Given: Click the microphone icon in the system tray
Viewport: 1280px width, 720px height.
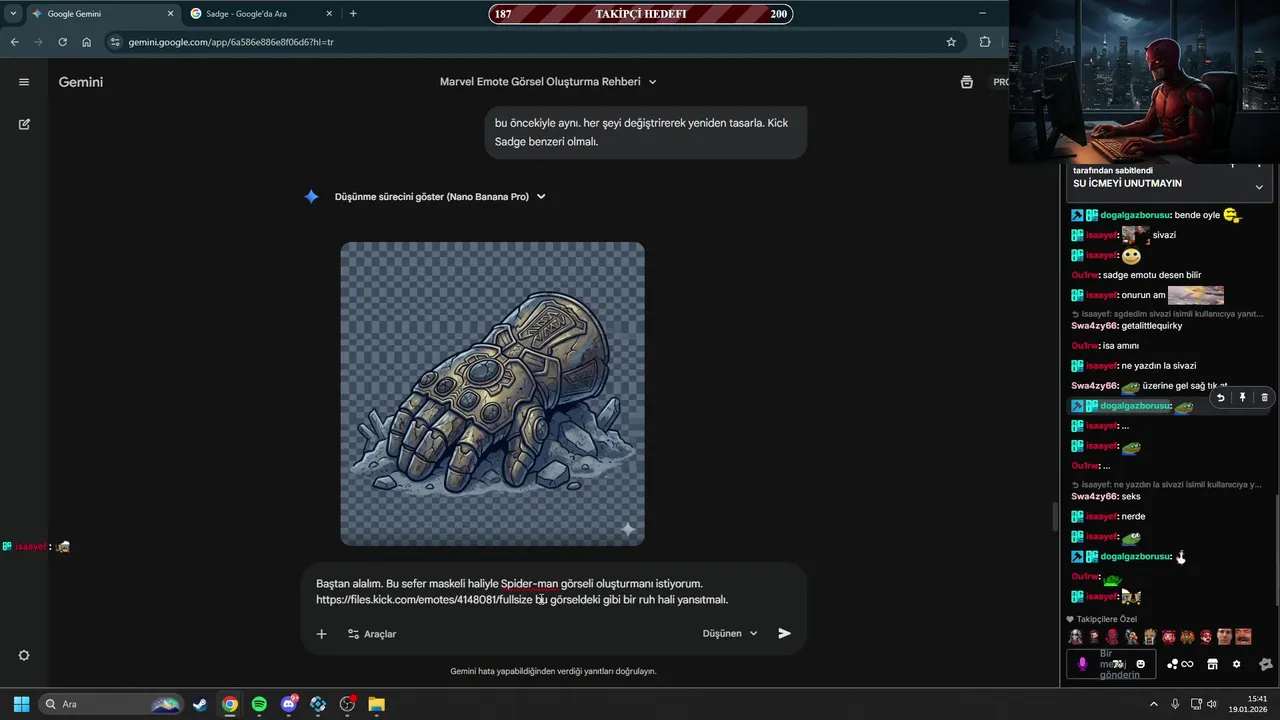Looking at the screenshot, I should click(x=1175, y=704).
